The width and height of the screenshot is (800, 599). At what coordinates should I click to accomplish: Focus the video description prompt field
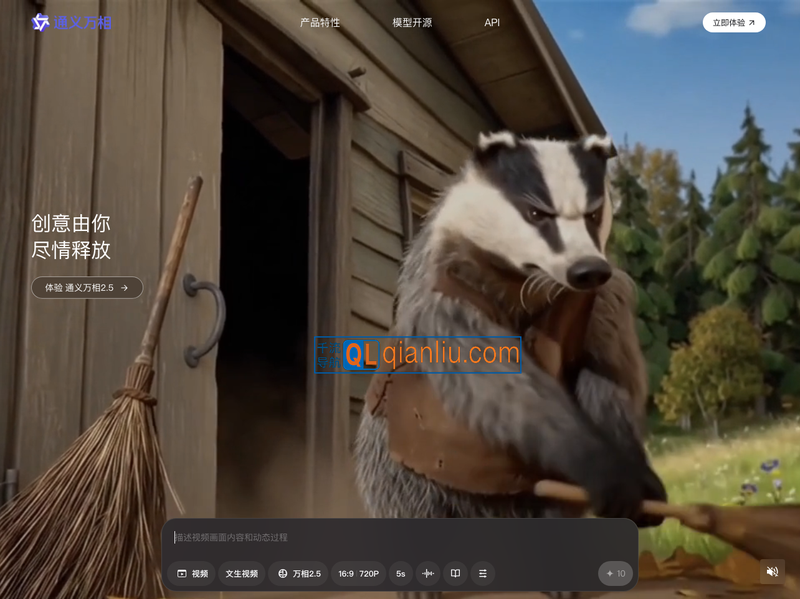[400, 537]
